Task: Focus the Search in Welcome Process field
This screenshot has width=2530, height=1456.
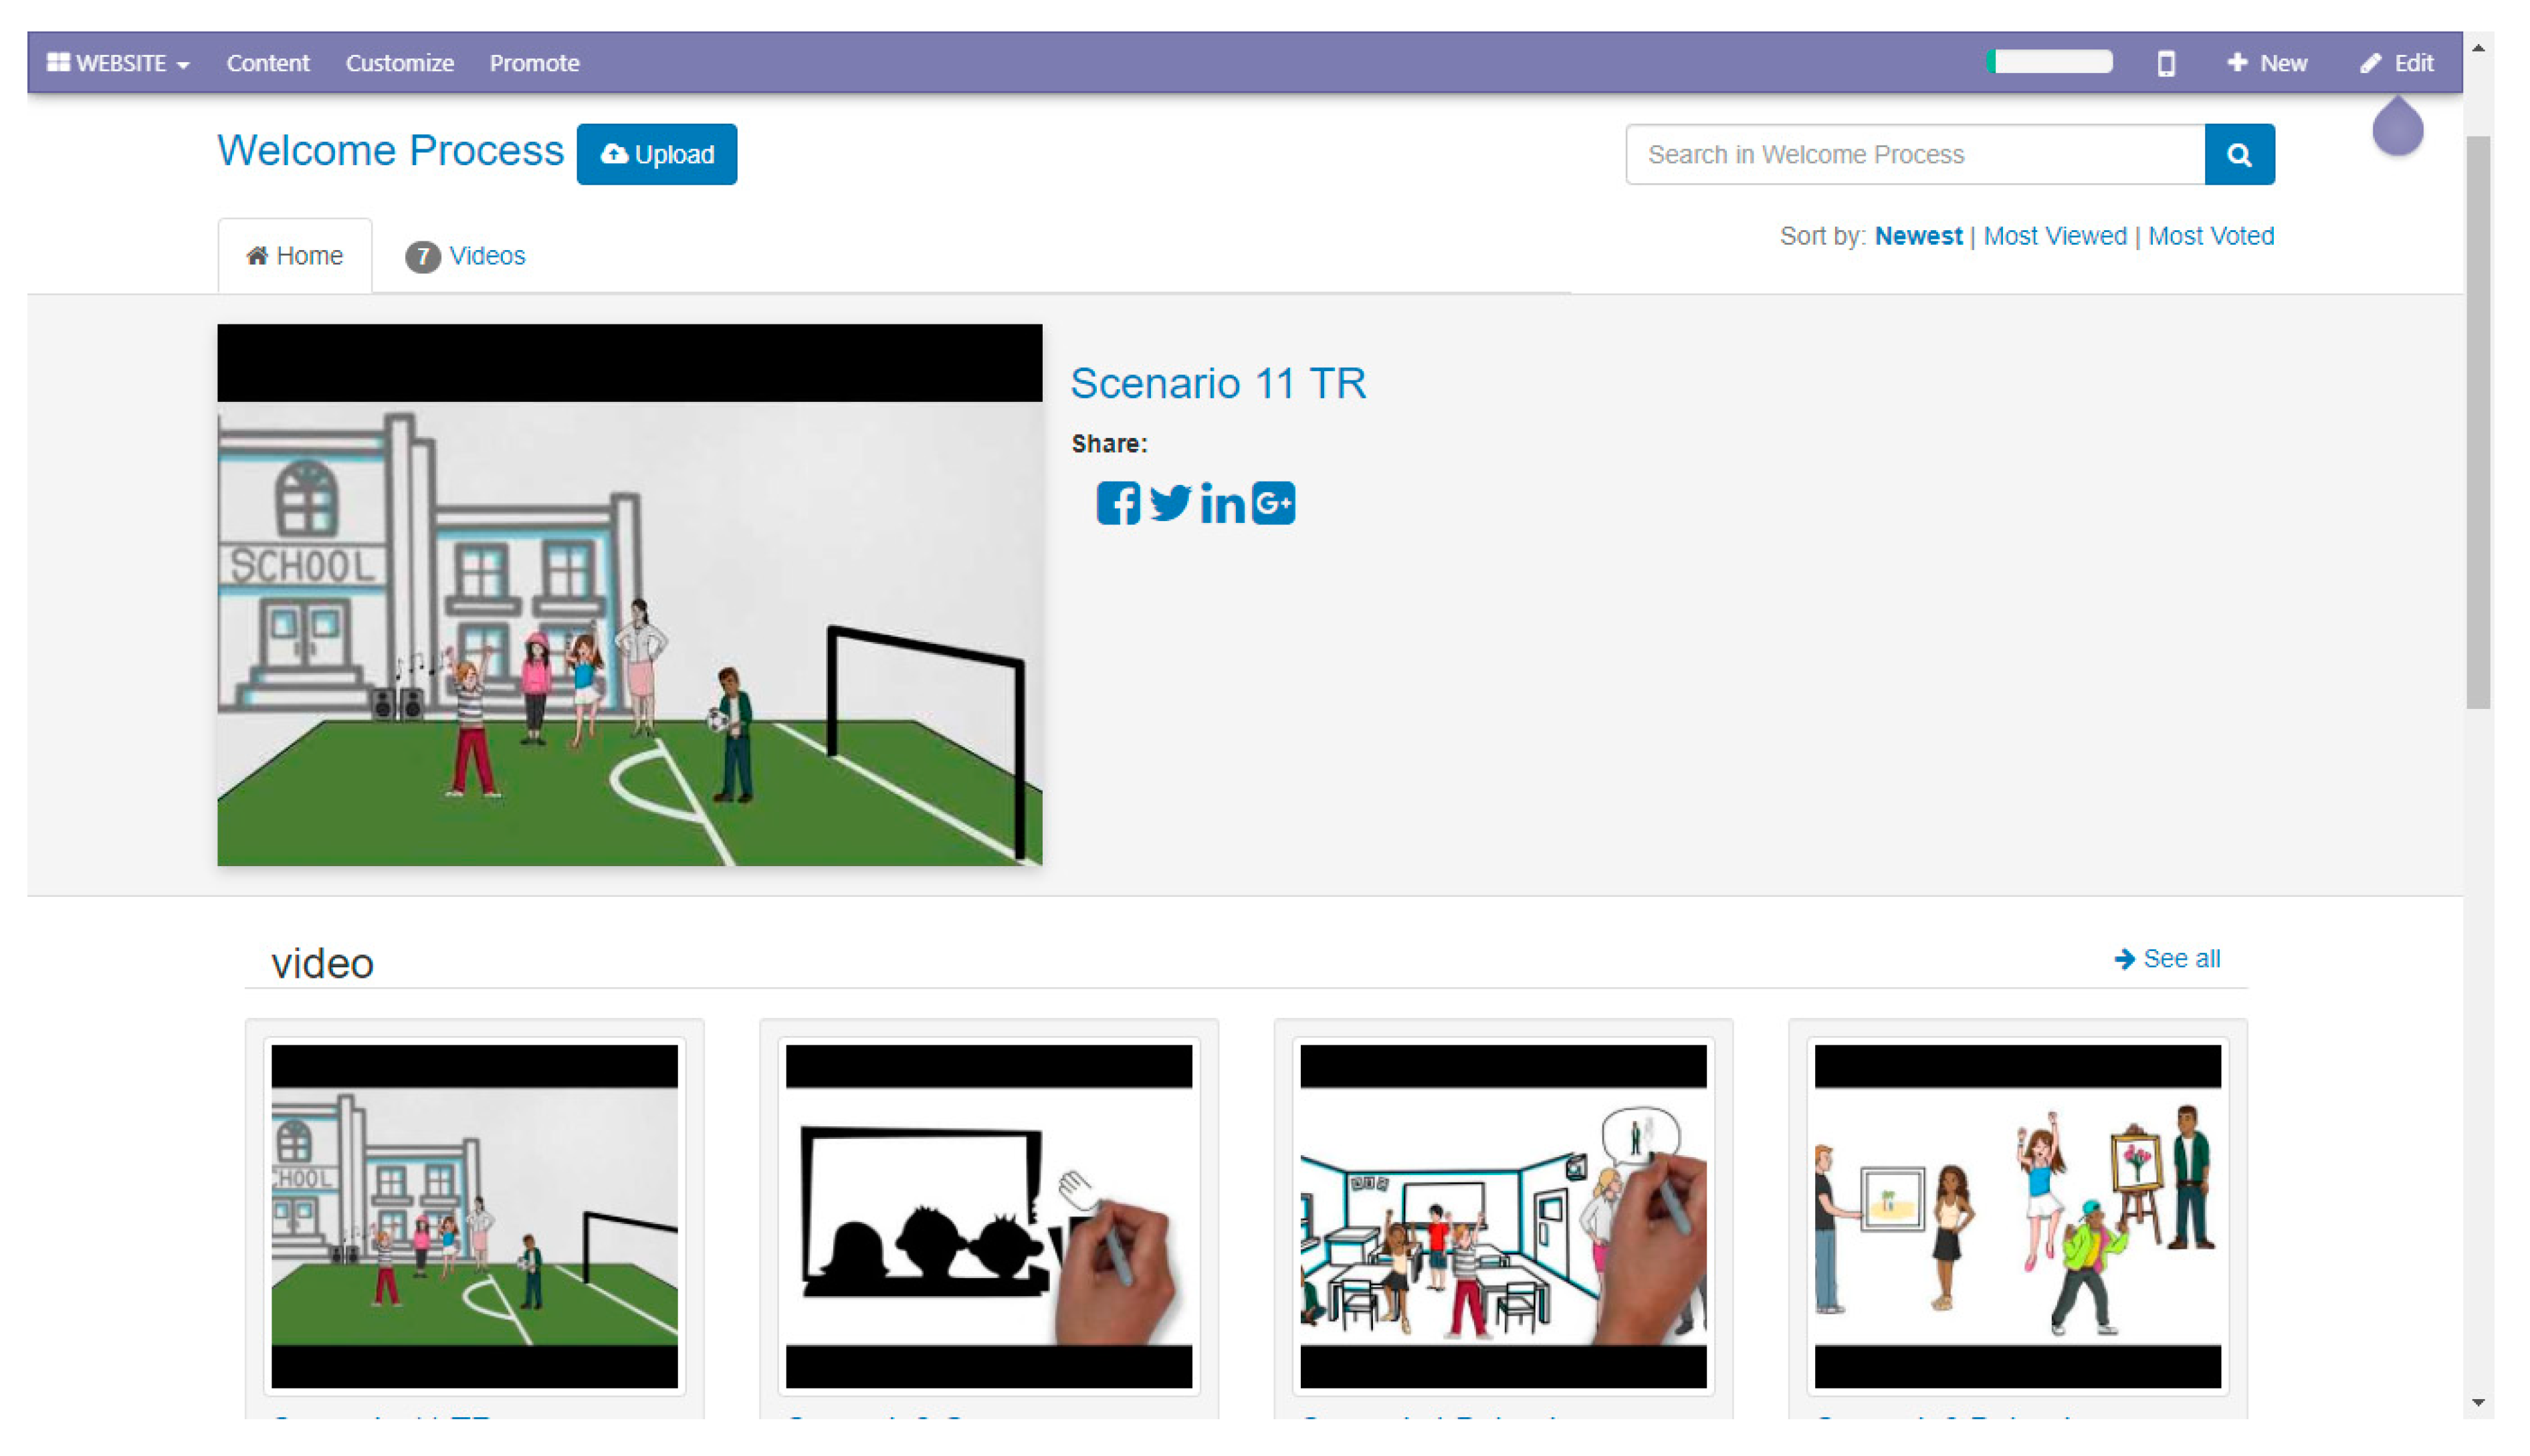Action: coord(1915,155)
